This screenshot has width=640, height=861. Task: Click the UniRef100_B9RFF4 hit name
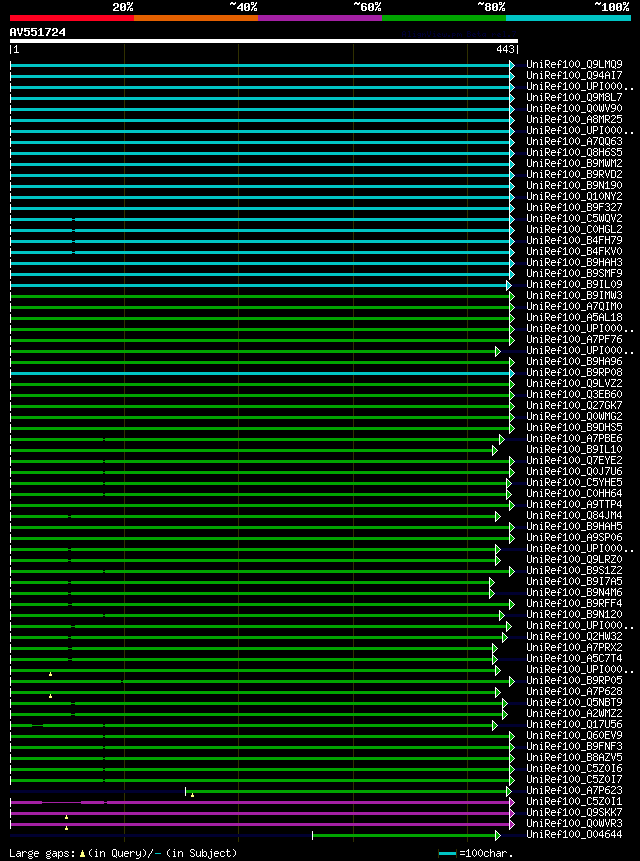[x=574, y=603]
